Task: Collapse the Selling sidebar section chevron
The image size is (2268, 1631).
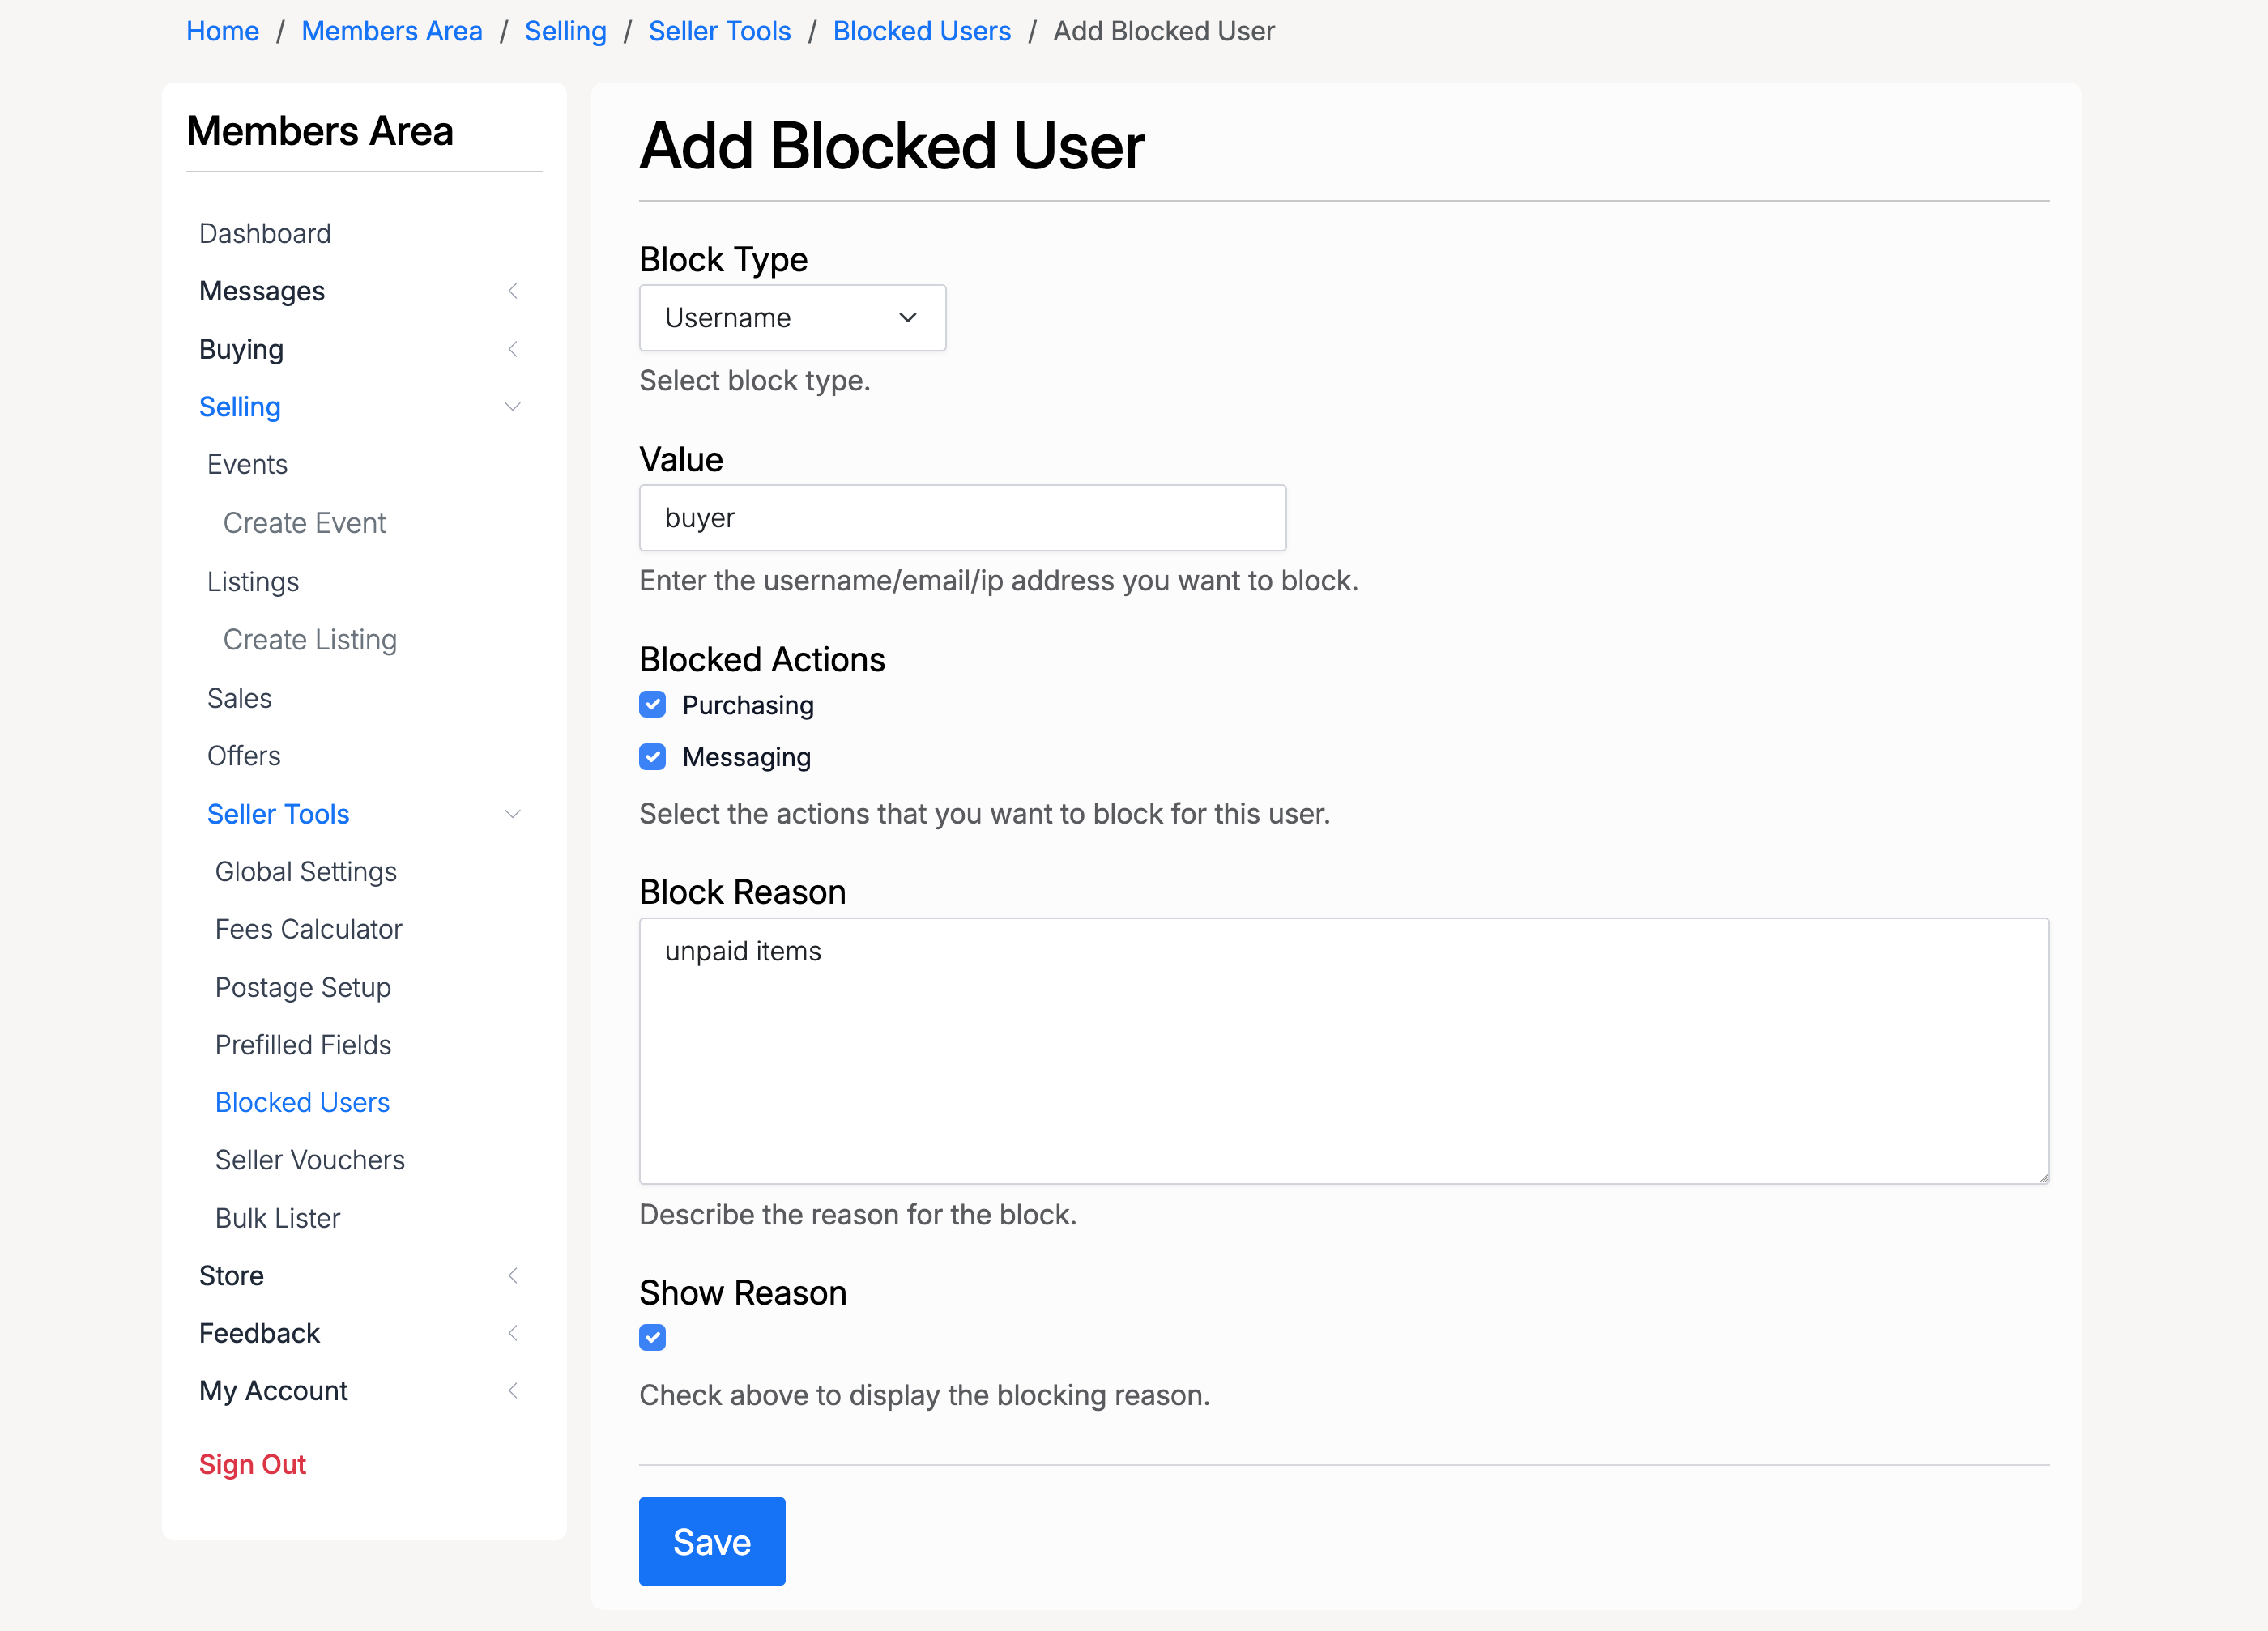Action: 513,407
